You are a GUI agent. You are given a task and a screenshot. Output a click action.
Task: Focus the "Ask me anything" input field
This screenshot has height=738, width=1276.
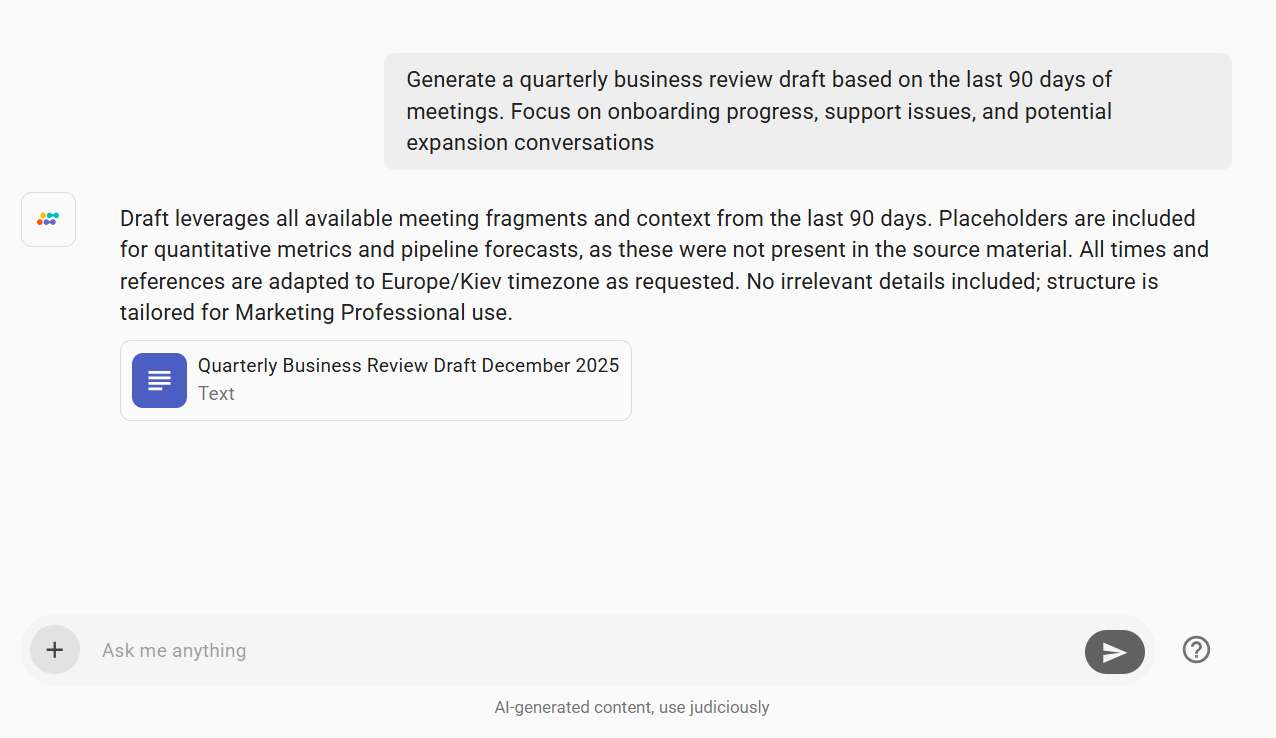(x=580, y=650)
